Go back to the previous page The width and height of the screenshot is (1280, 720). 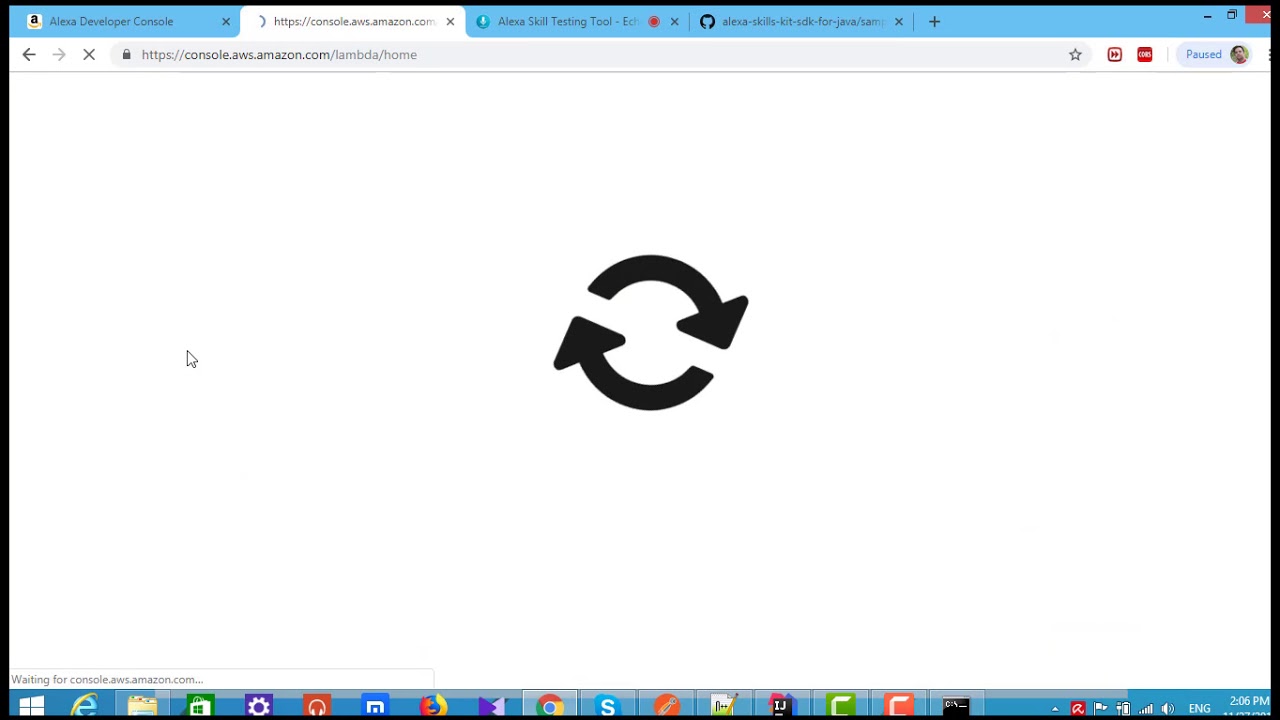tap(28, 55)
